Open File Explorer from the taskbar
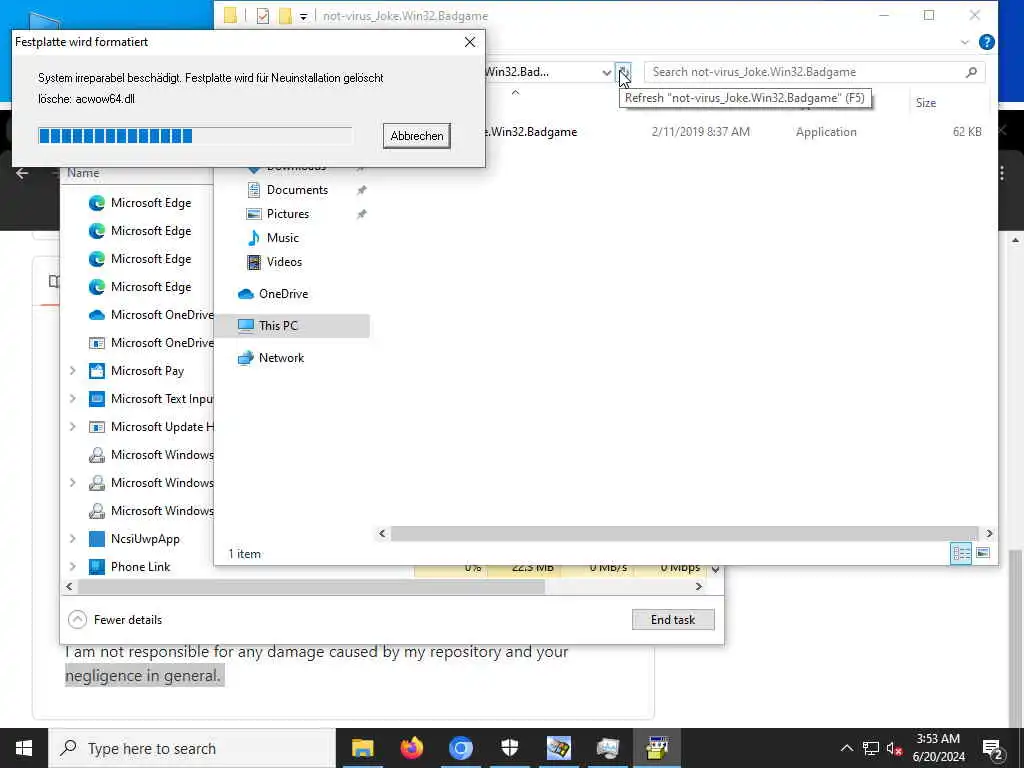1024x768 pixels. point(362,748)
